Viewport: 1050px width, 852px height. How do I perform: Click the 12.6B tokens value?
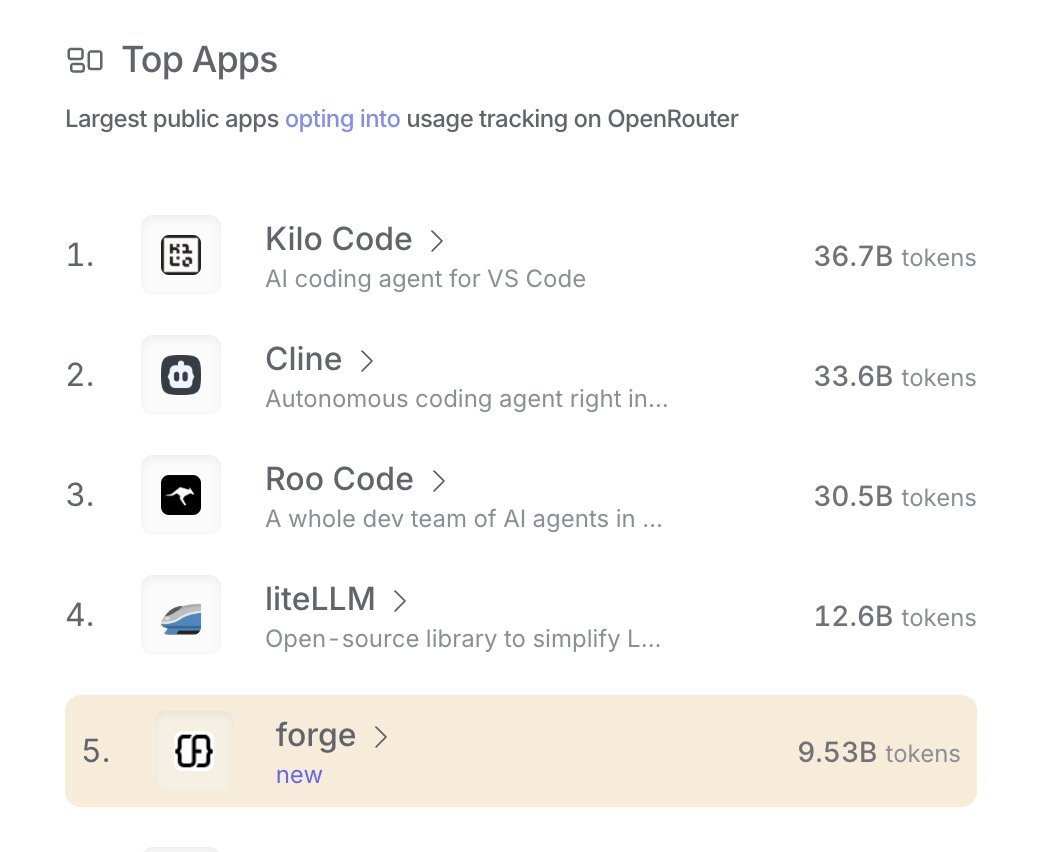(x=895, y=616)
